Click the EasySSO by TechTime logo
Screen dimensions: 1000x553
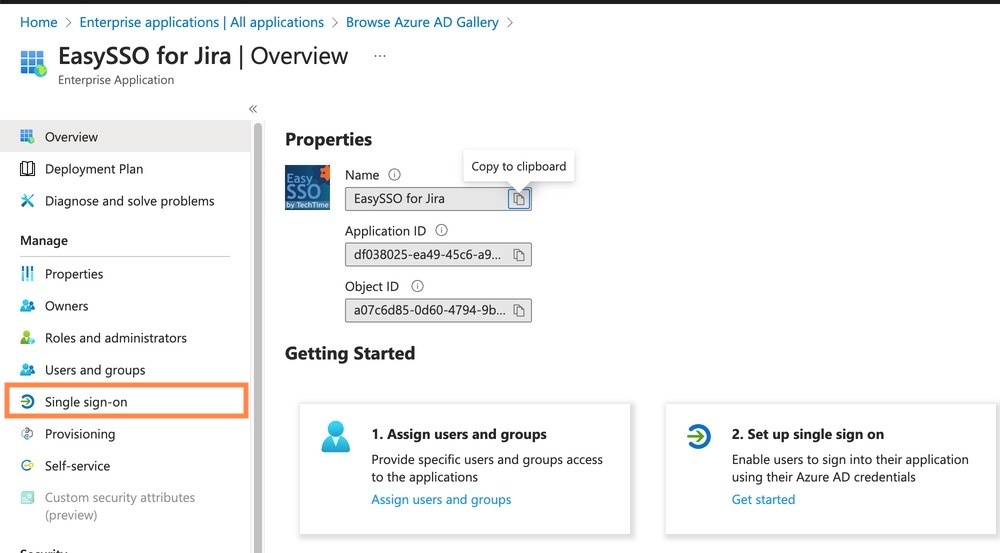click(x=307, y=188)
